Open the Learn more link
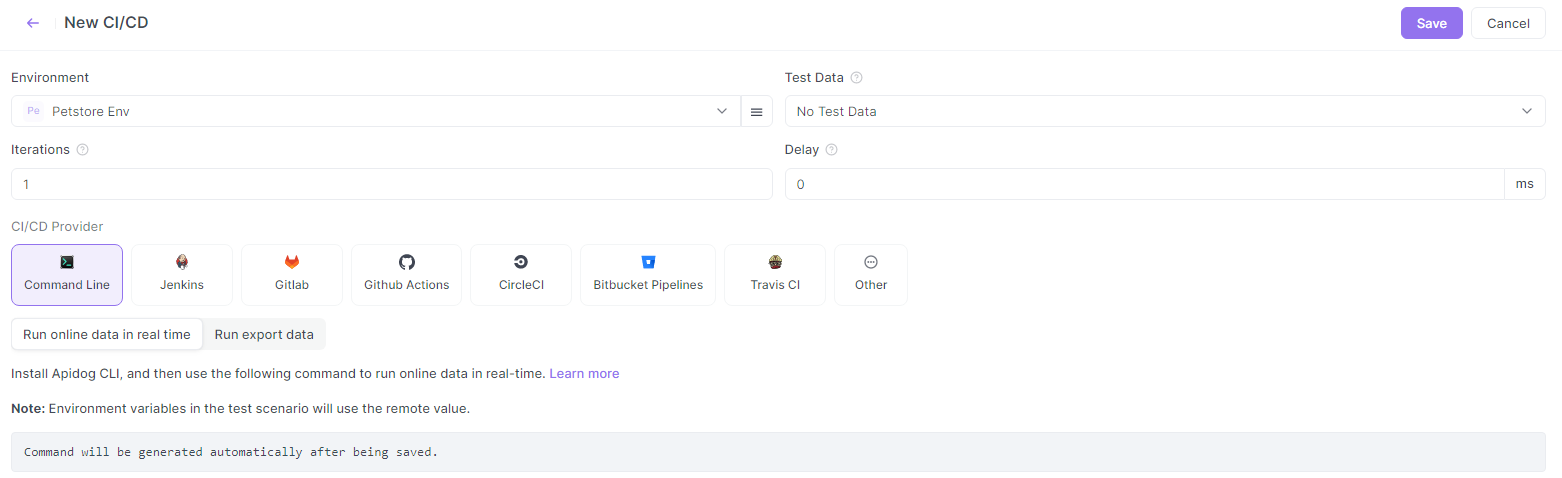1562x478 pixels. [x=584, y=373]
